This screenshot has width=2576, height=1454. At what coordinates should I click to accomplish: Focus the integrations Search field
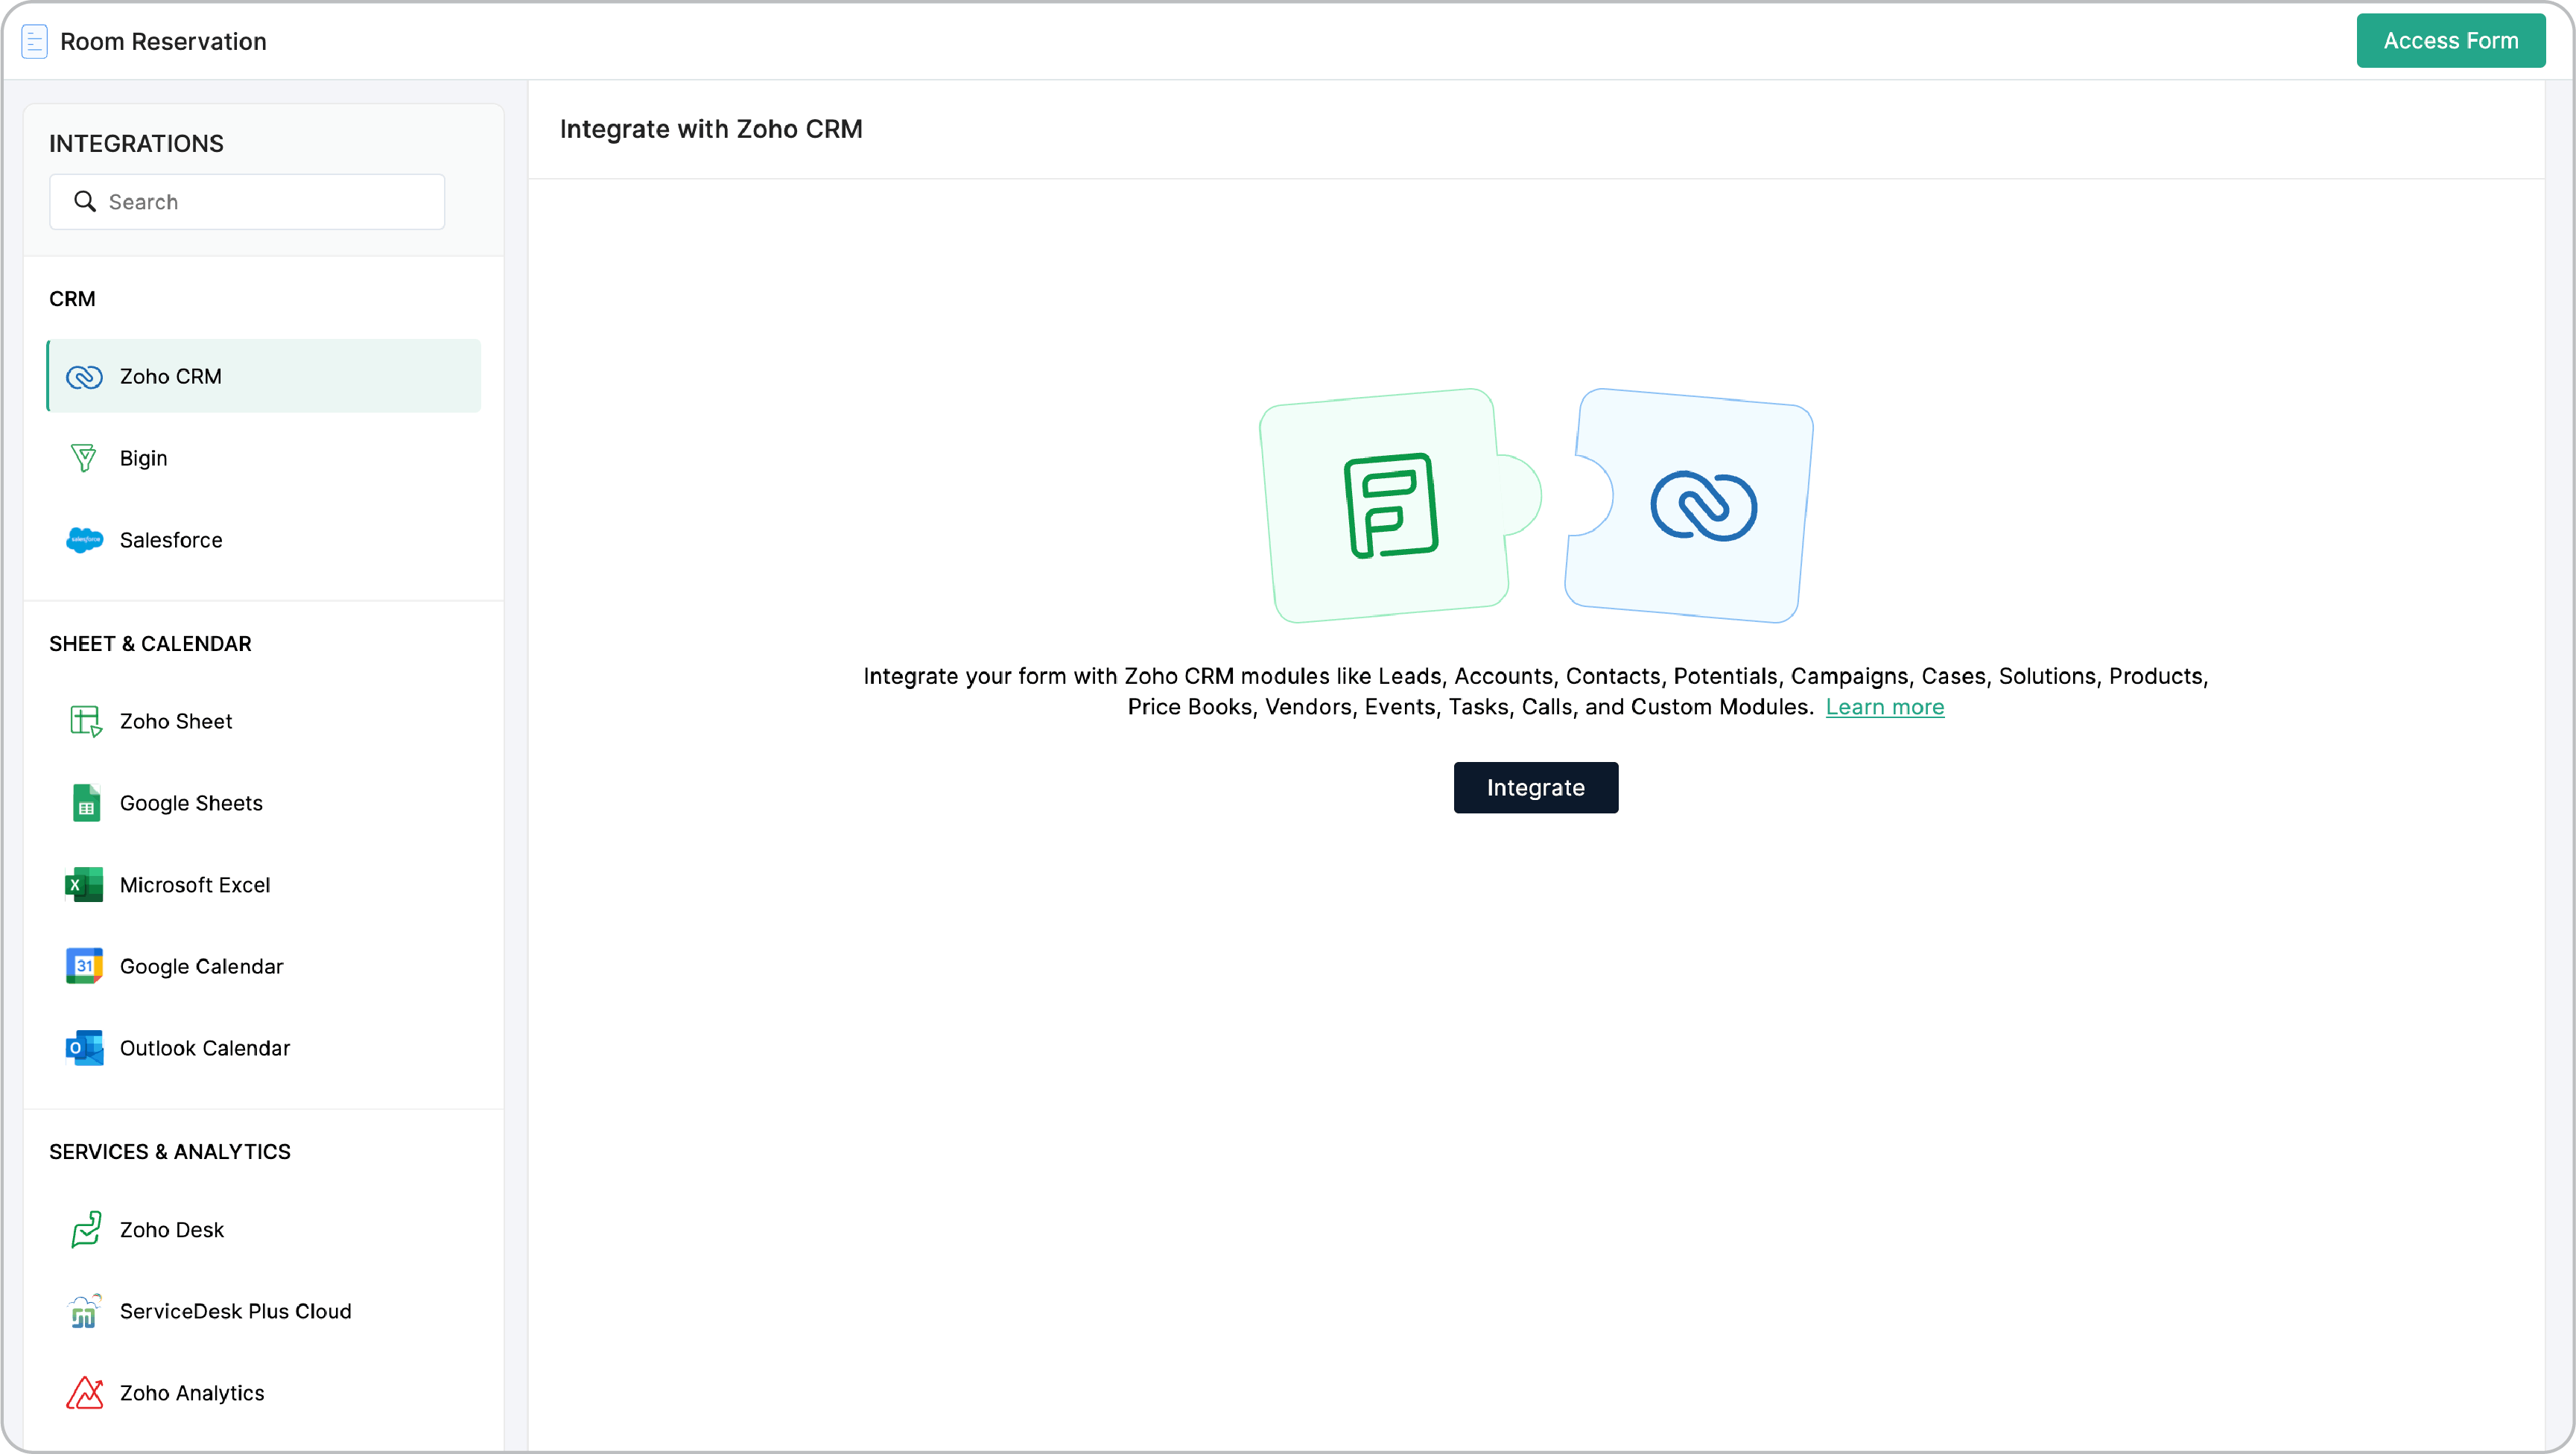click(270, 202)
